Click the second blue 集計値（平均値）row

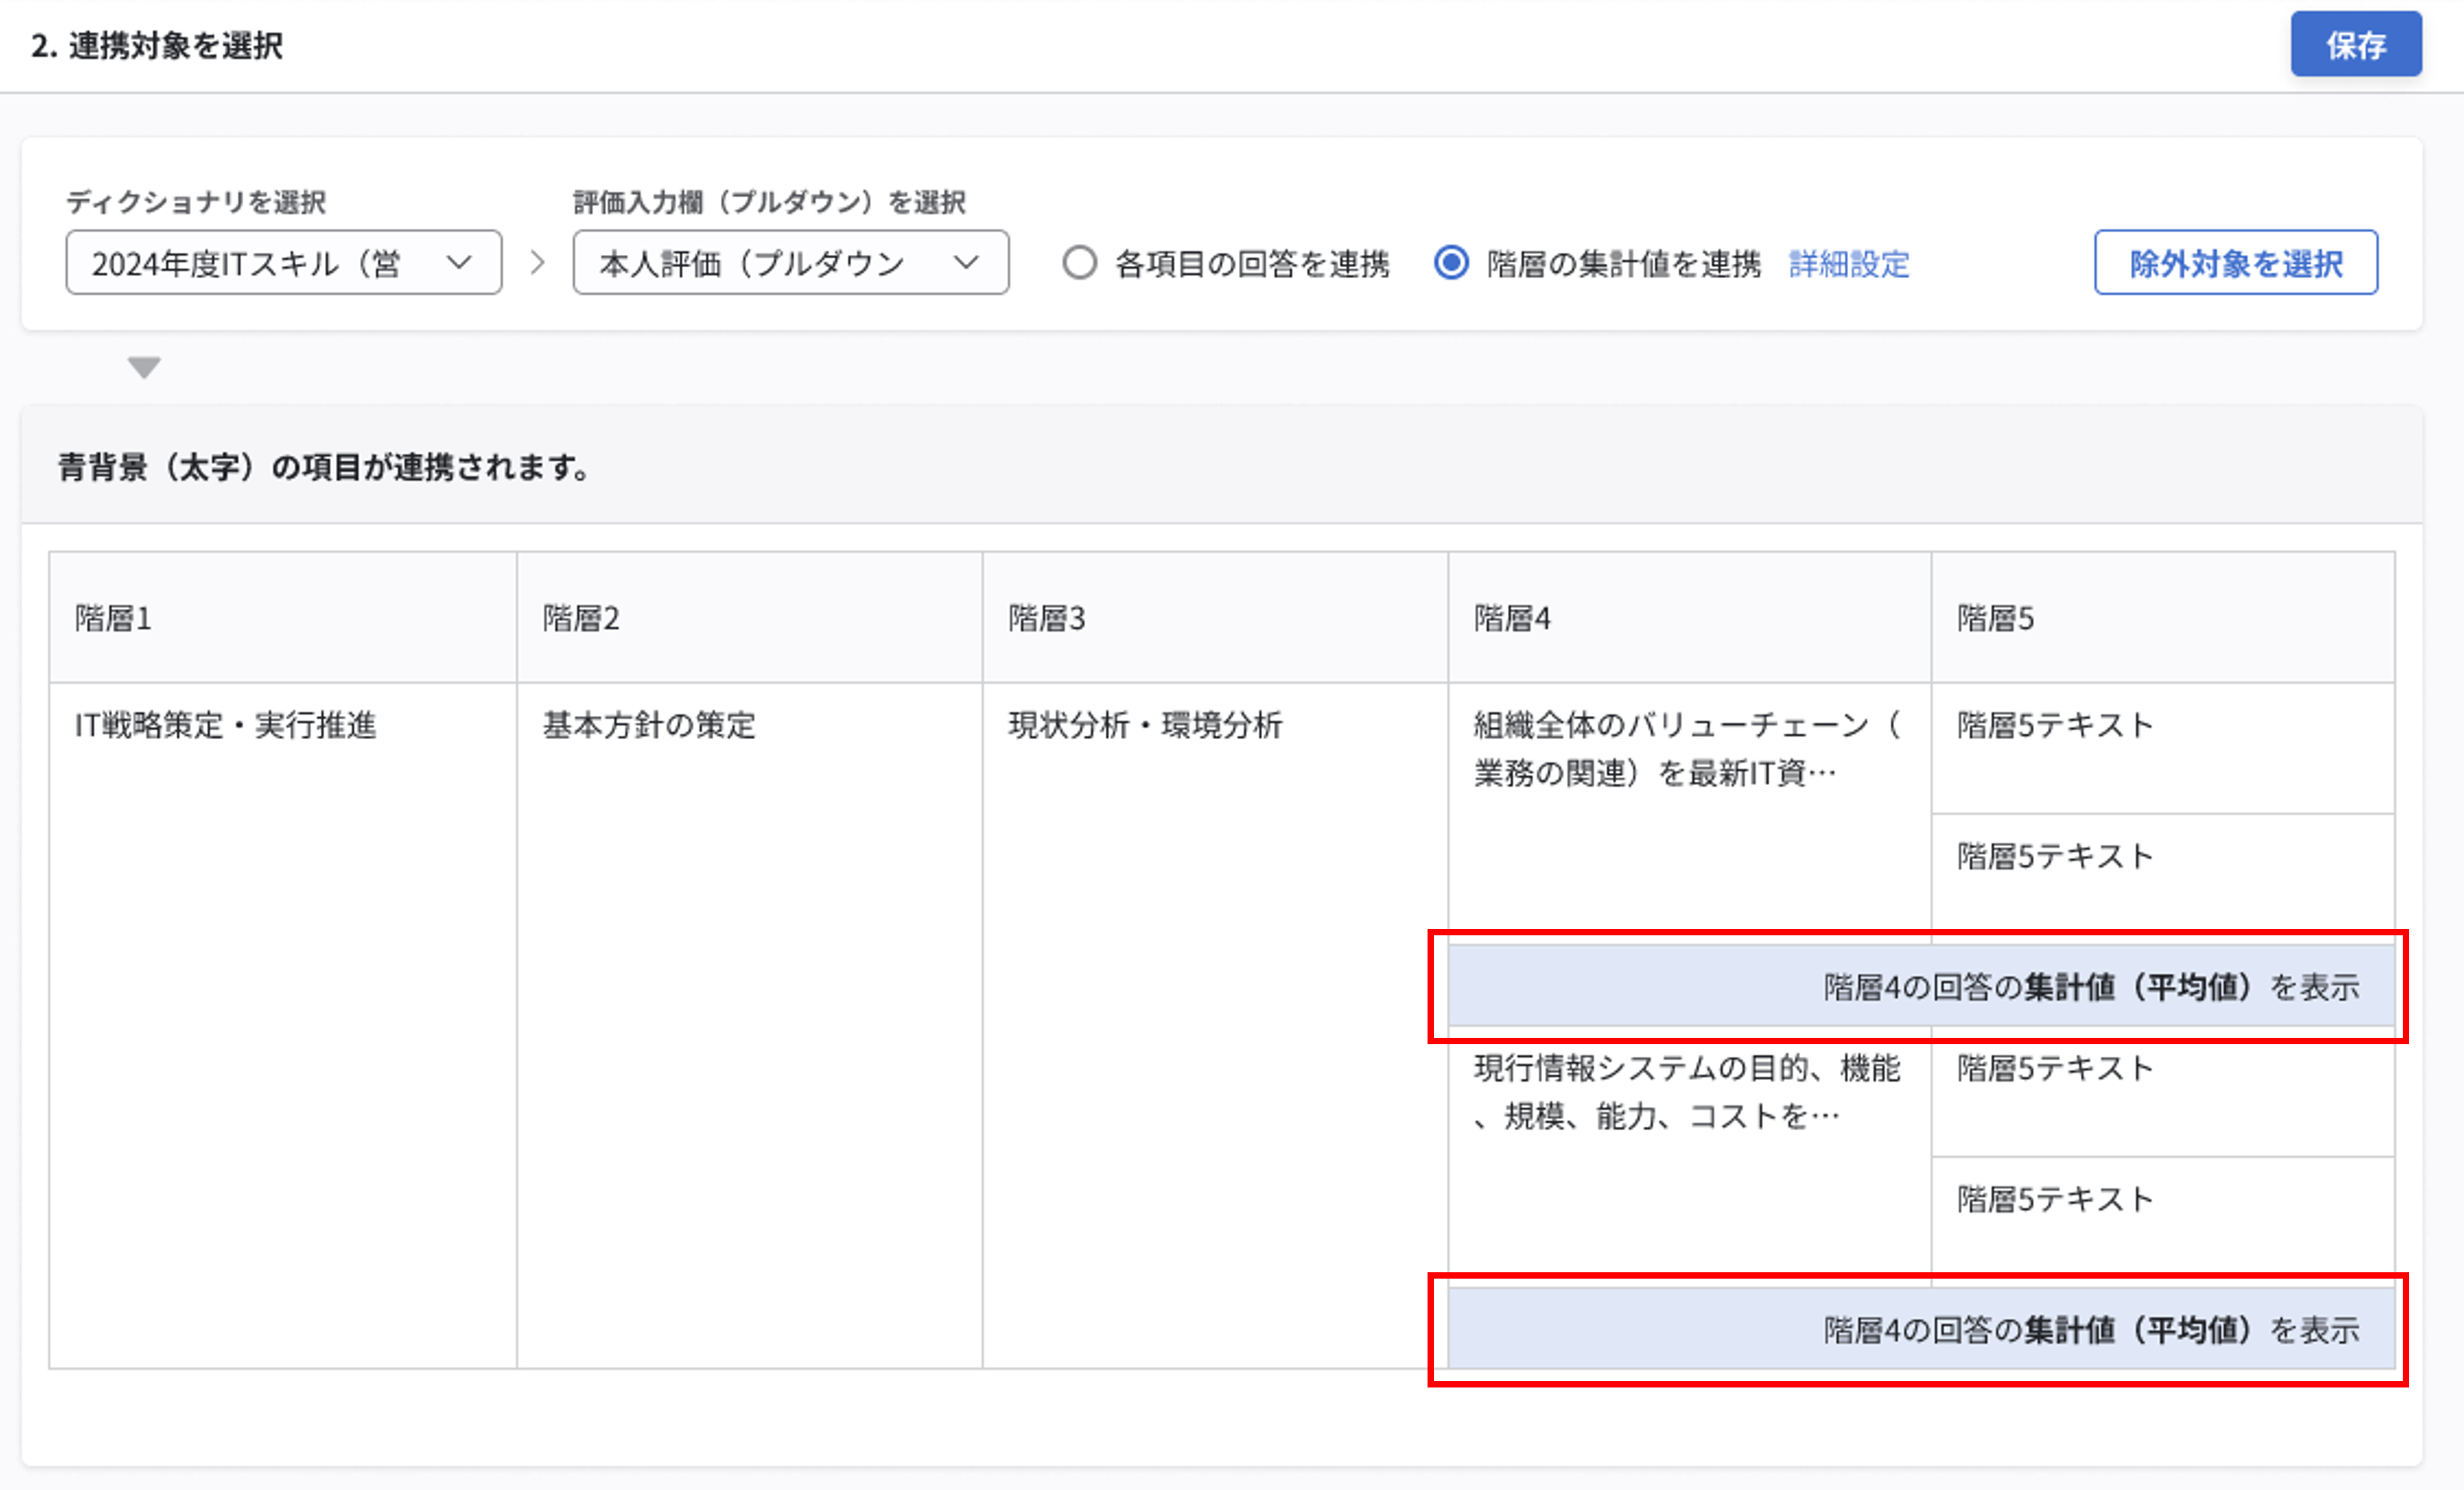pos(1920,1329)
